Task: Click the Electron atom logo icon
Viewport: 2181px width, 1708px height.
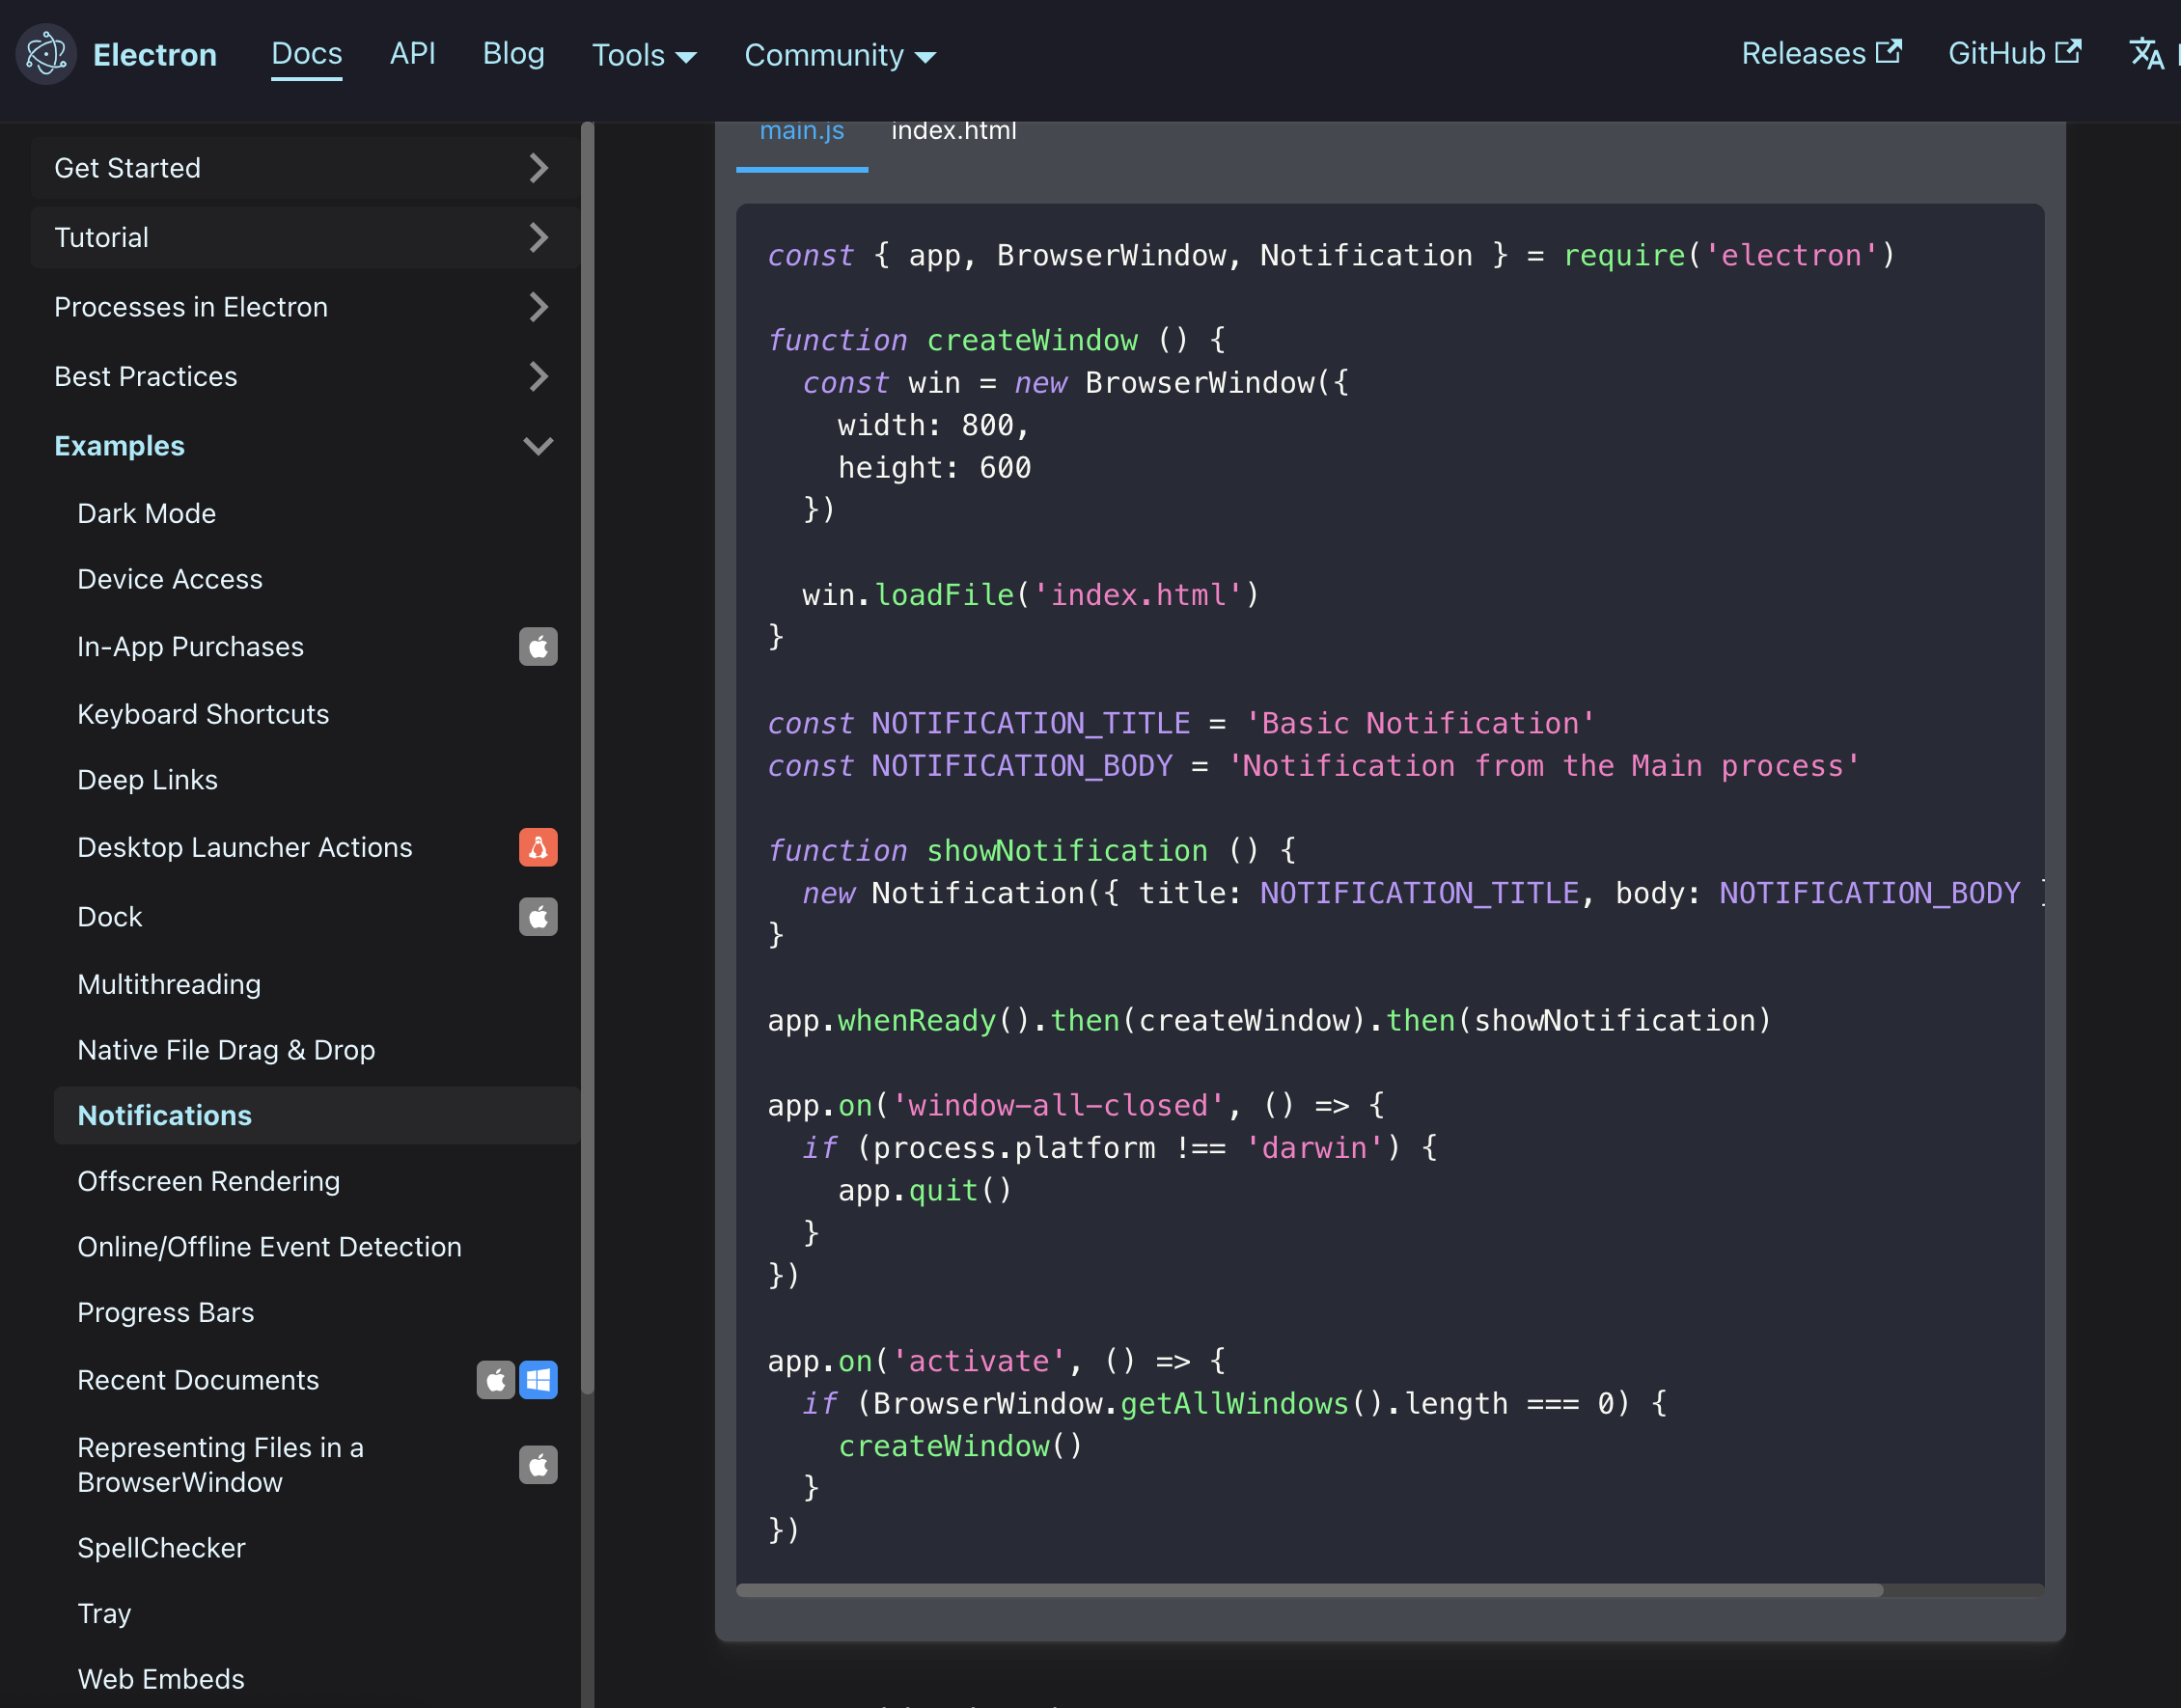Action: 46,54
